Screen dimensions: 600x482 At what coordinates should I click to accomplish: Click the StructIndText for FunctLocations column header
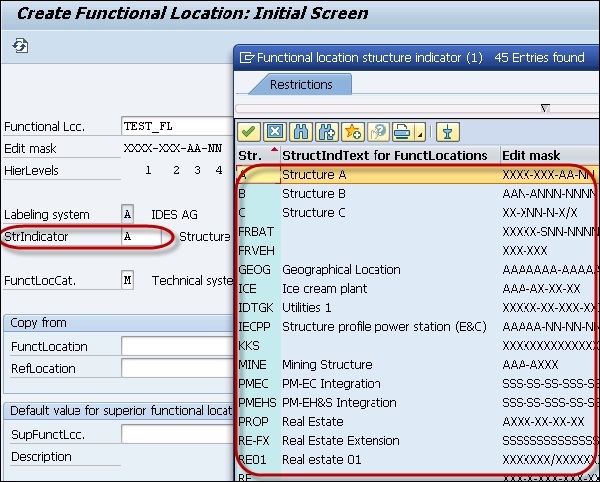385,155
